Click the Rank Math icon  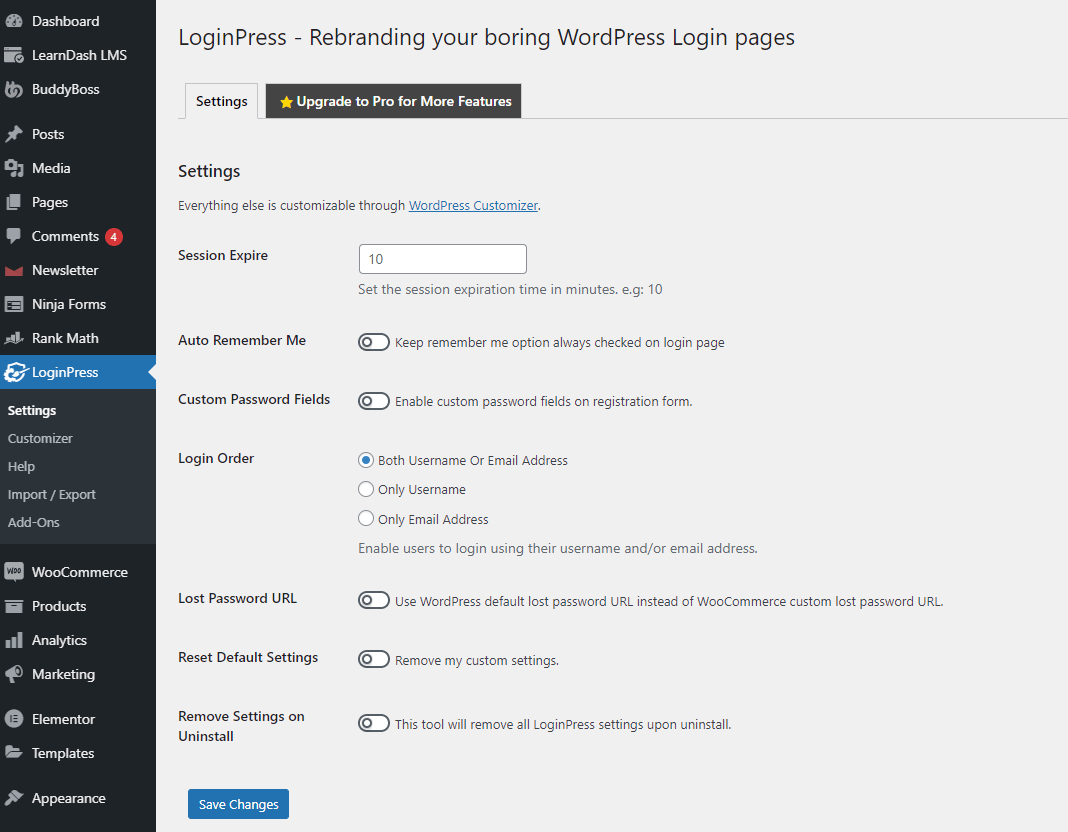point(14,338)
